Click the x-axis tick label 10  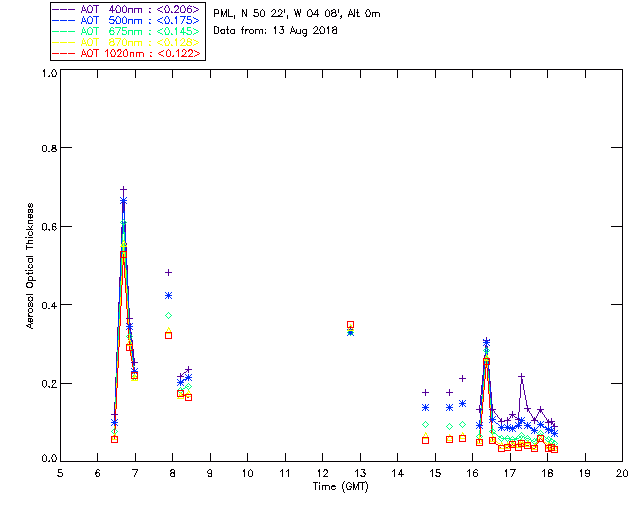(x=247, y=474)
